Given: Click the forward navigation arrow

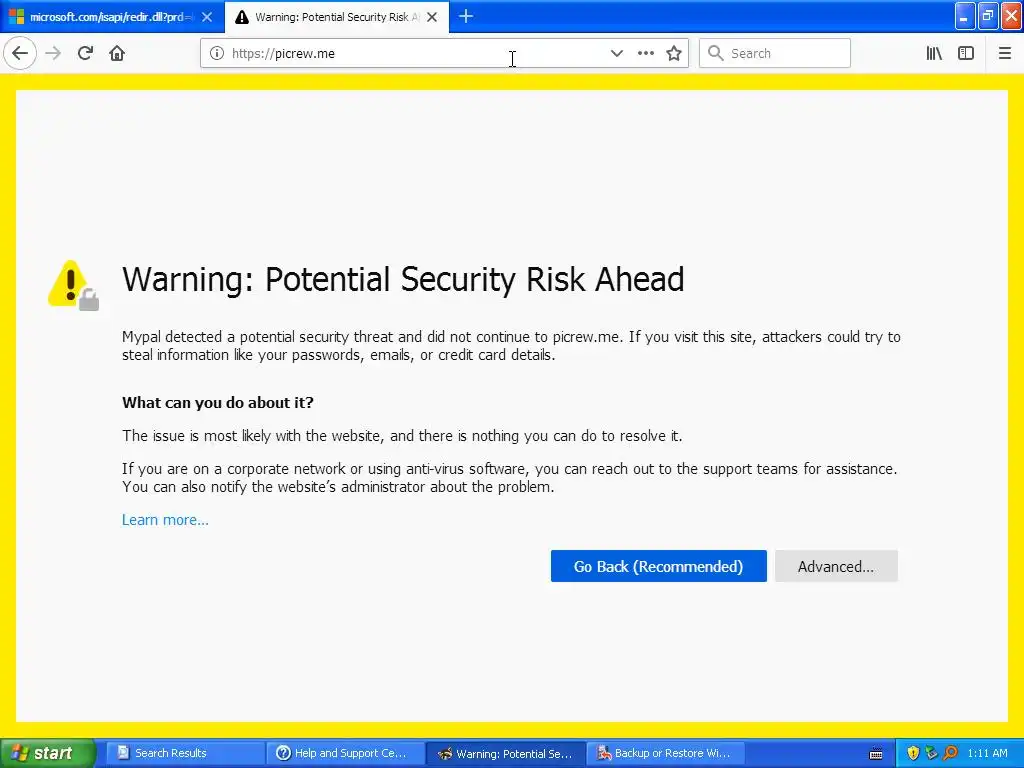Looking at the screenshot, I should click(53, 53).
